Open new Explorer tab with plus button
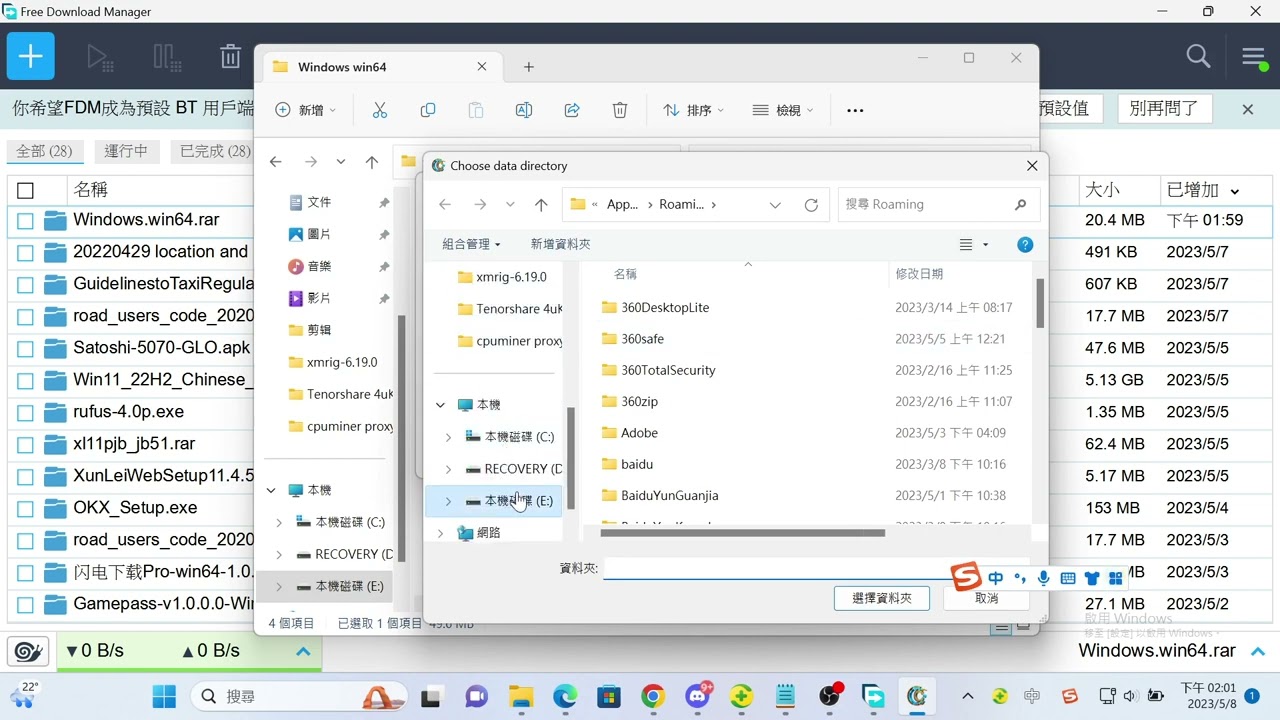The image size is (1280, 720). pos(529,67)
